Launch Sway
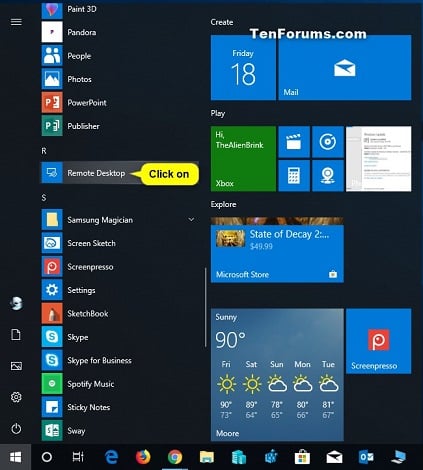The image size is (423, 470). click(x=120, y=430)
